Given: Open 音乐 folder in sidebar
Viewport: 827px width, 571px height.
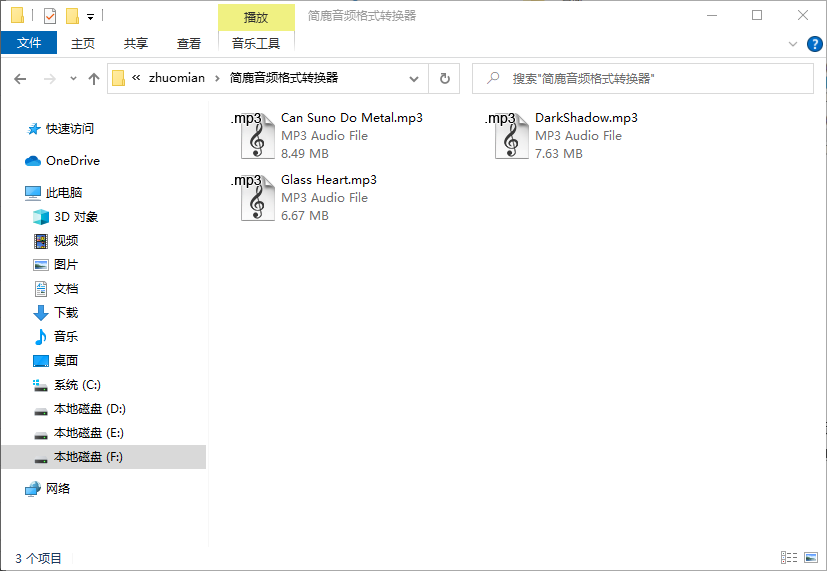Looking at the screenshot, I should click(x=66, y=336).
